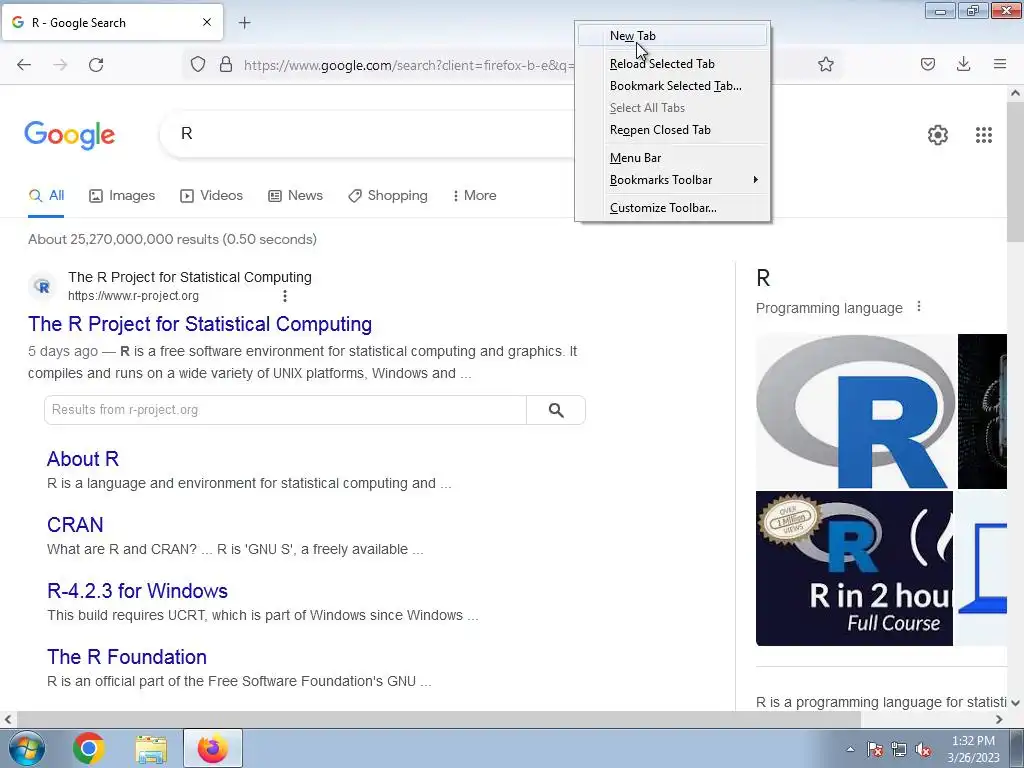Click the Google search box containing R
Image resolution: width=1024 pixels, height=768 pixels.
[366, 134]
